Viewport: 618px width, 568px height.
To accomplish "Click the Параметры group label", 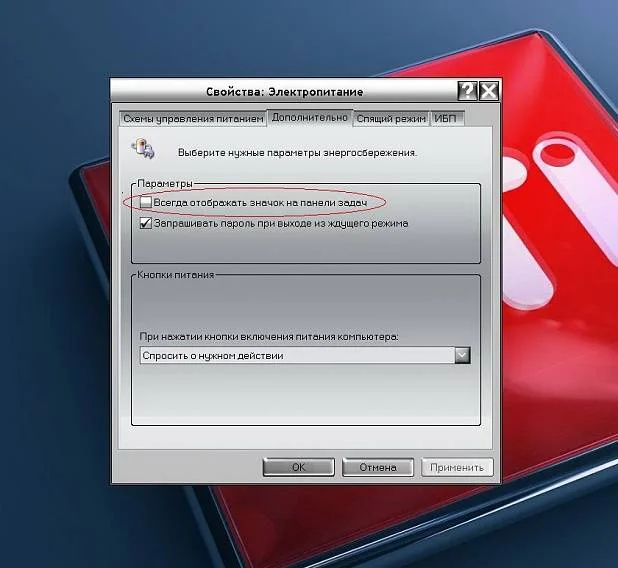I will (x=165, y=184).
